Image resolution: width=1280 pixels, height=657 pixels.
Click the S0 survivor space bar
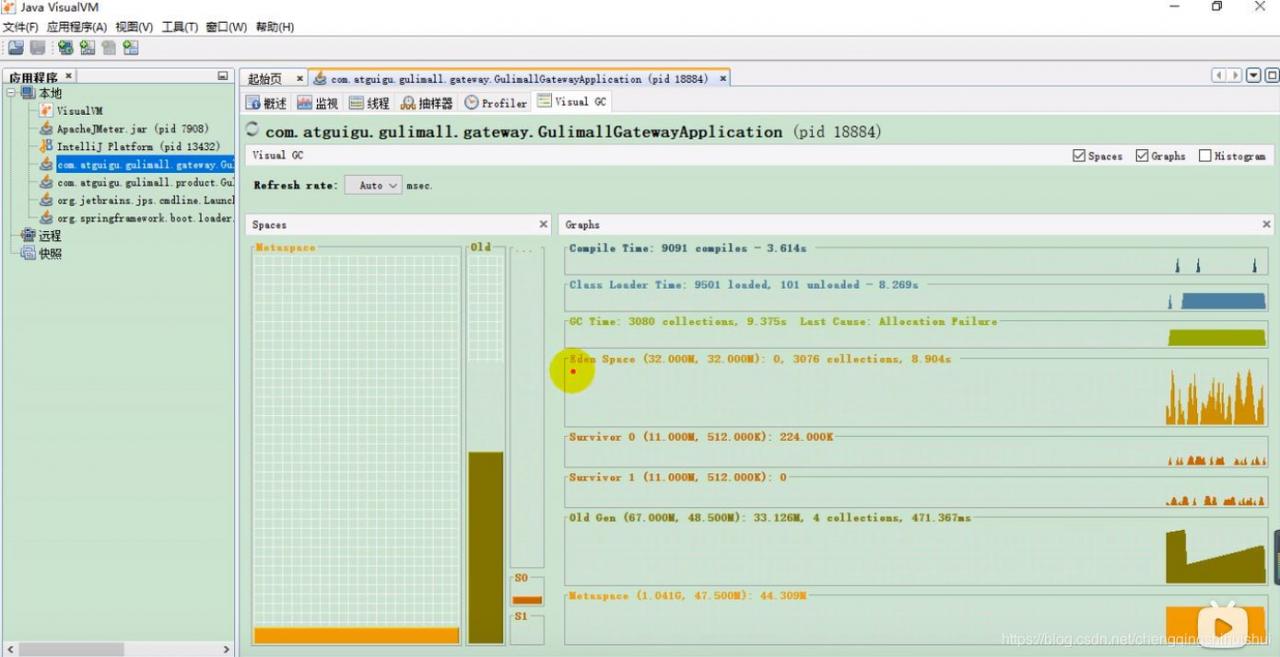coord(527,600)
